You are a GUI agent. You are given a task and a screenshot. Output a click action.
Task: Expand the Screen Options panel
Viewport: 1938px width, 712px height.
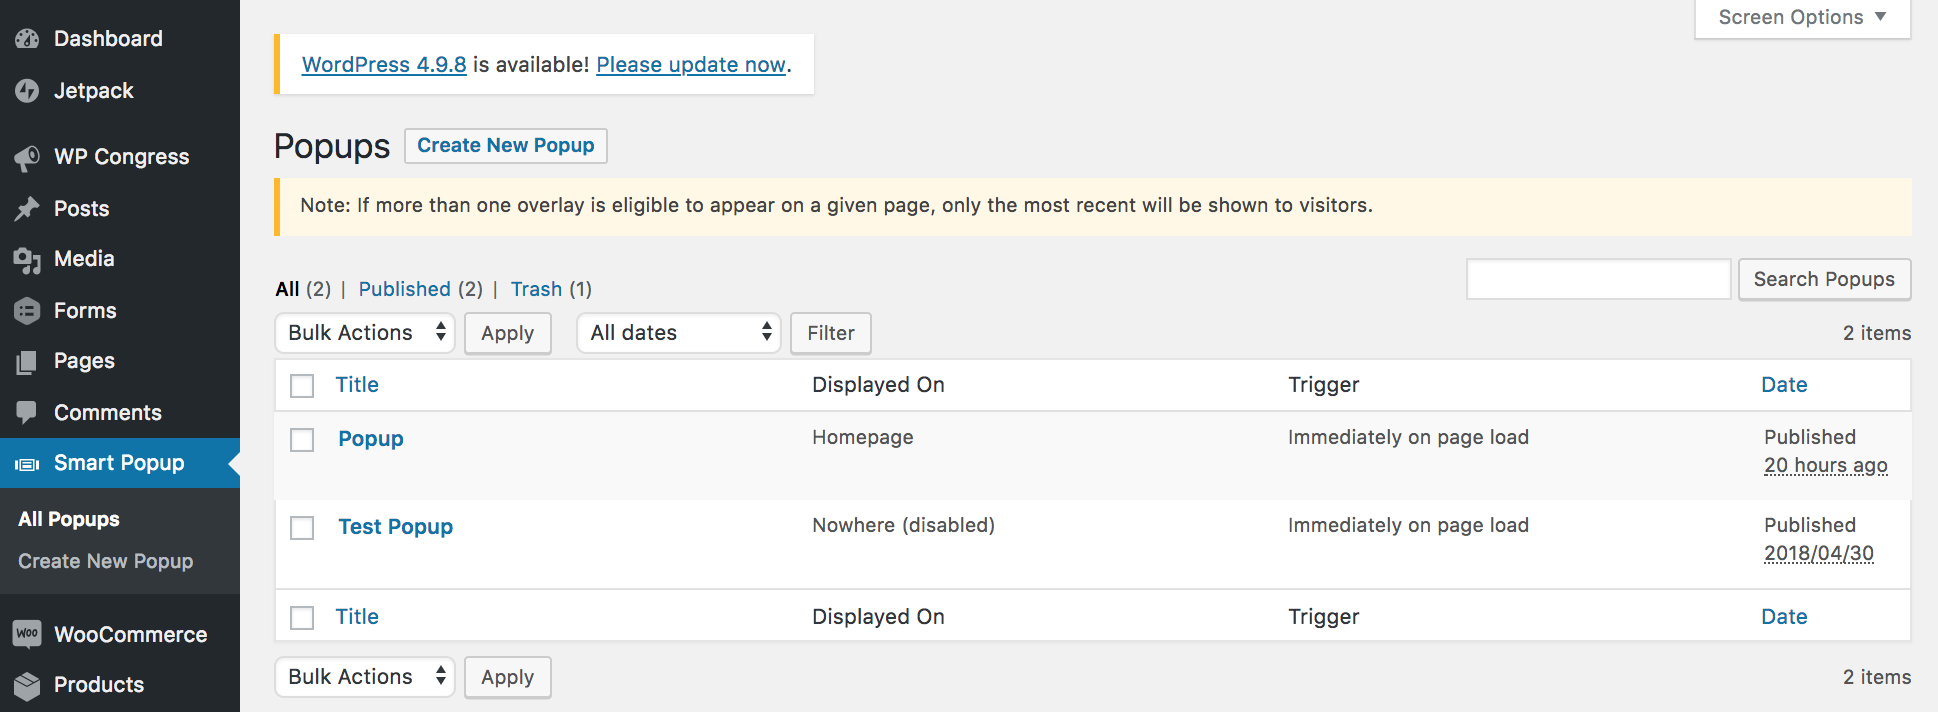[x=1802, y=18]
